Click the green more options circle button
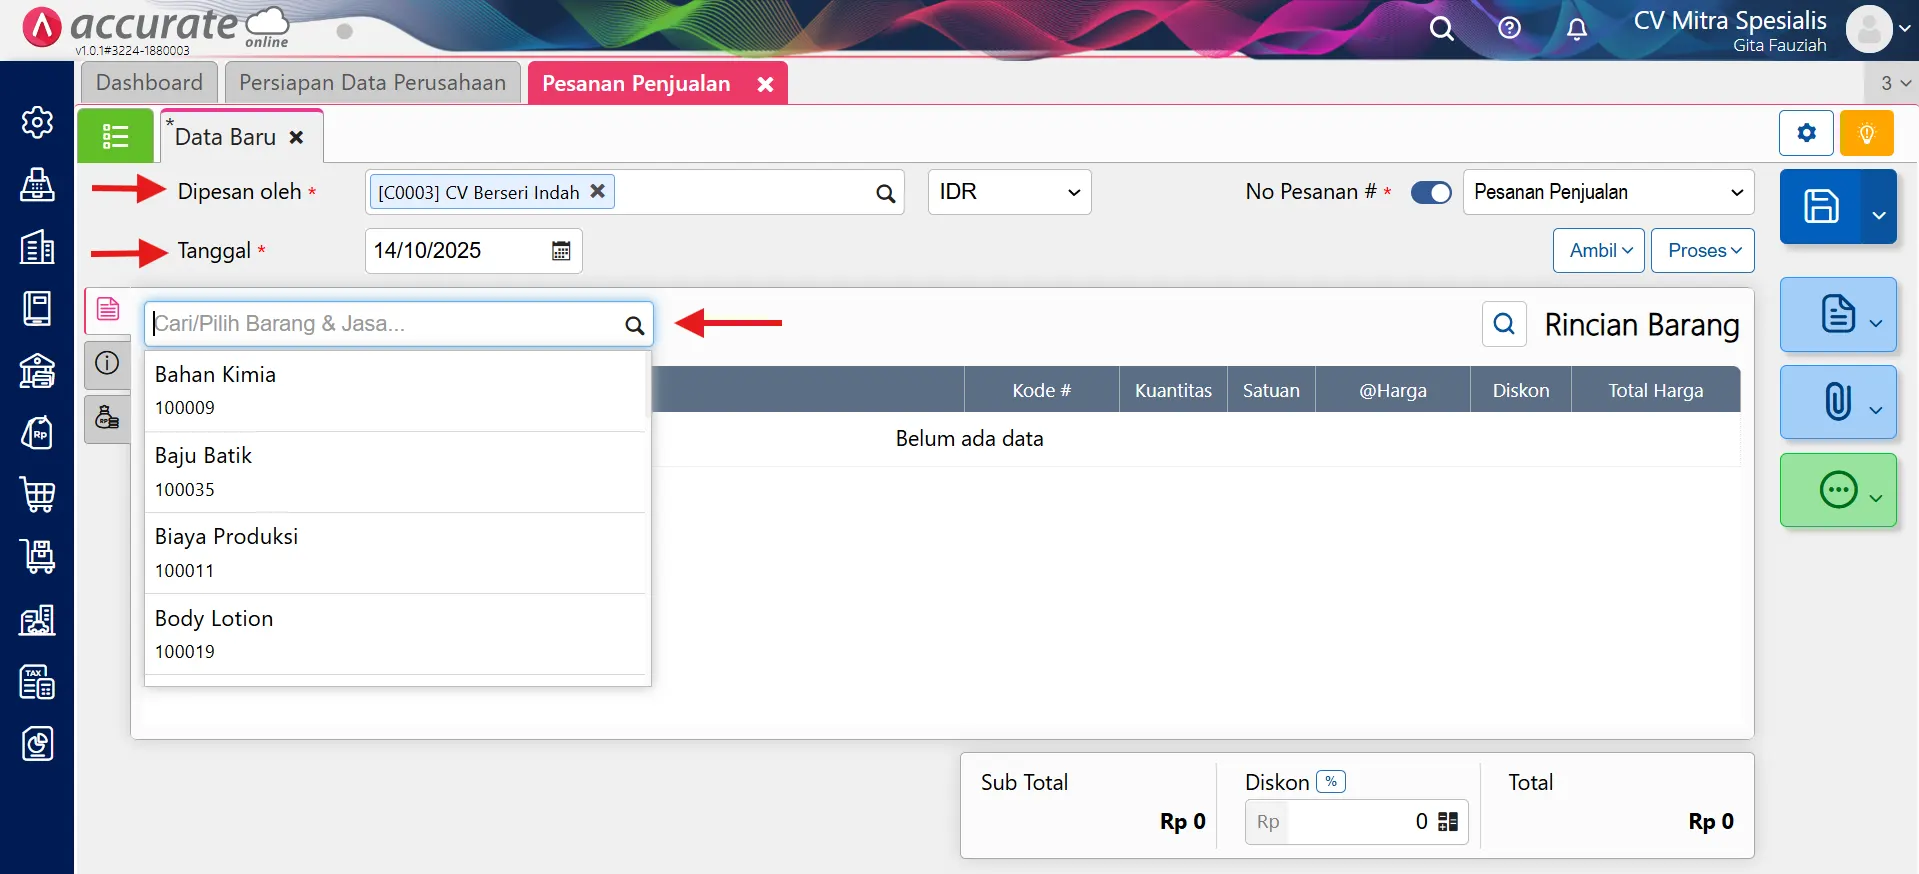1919x874 pixels. coord(1838,490)
